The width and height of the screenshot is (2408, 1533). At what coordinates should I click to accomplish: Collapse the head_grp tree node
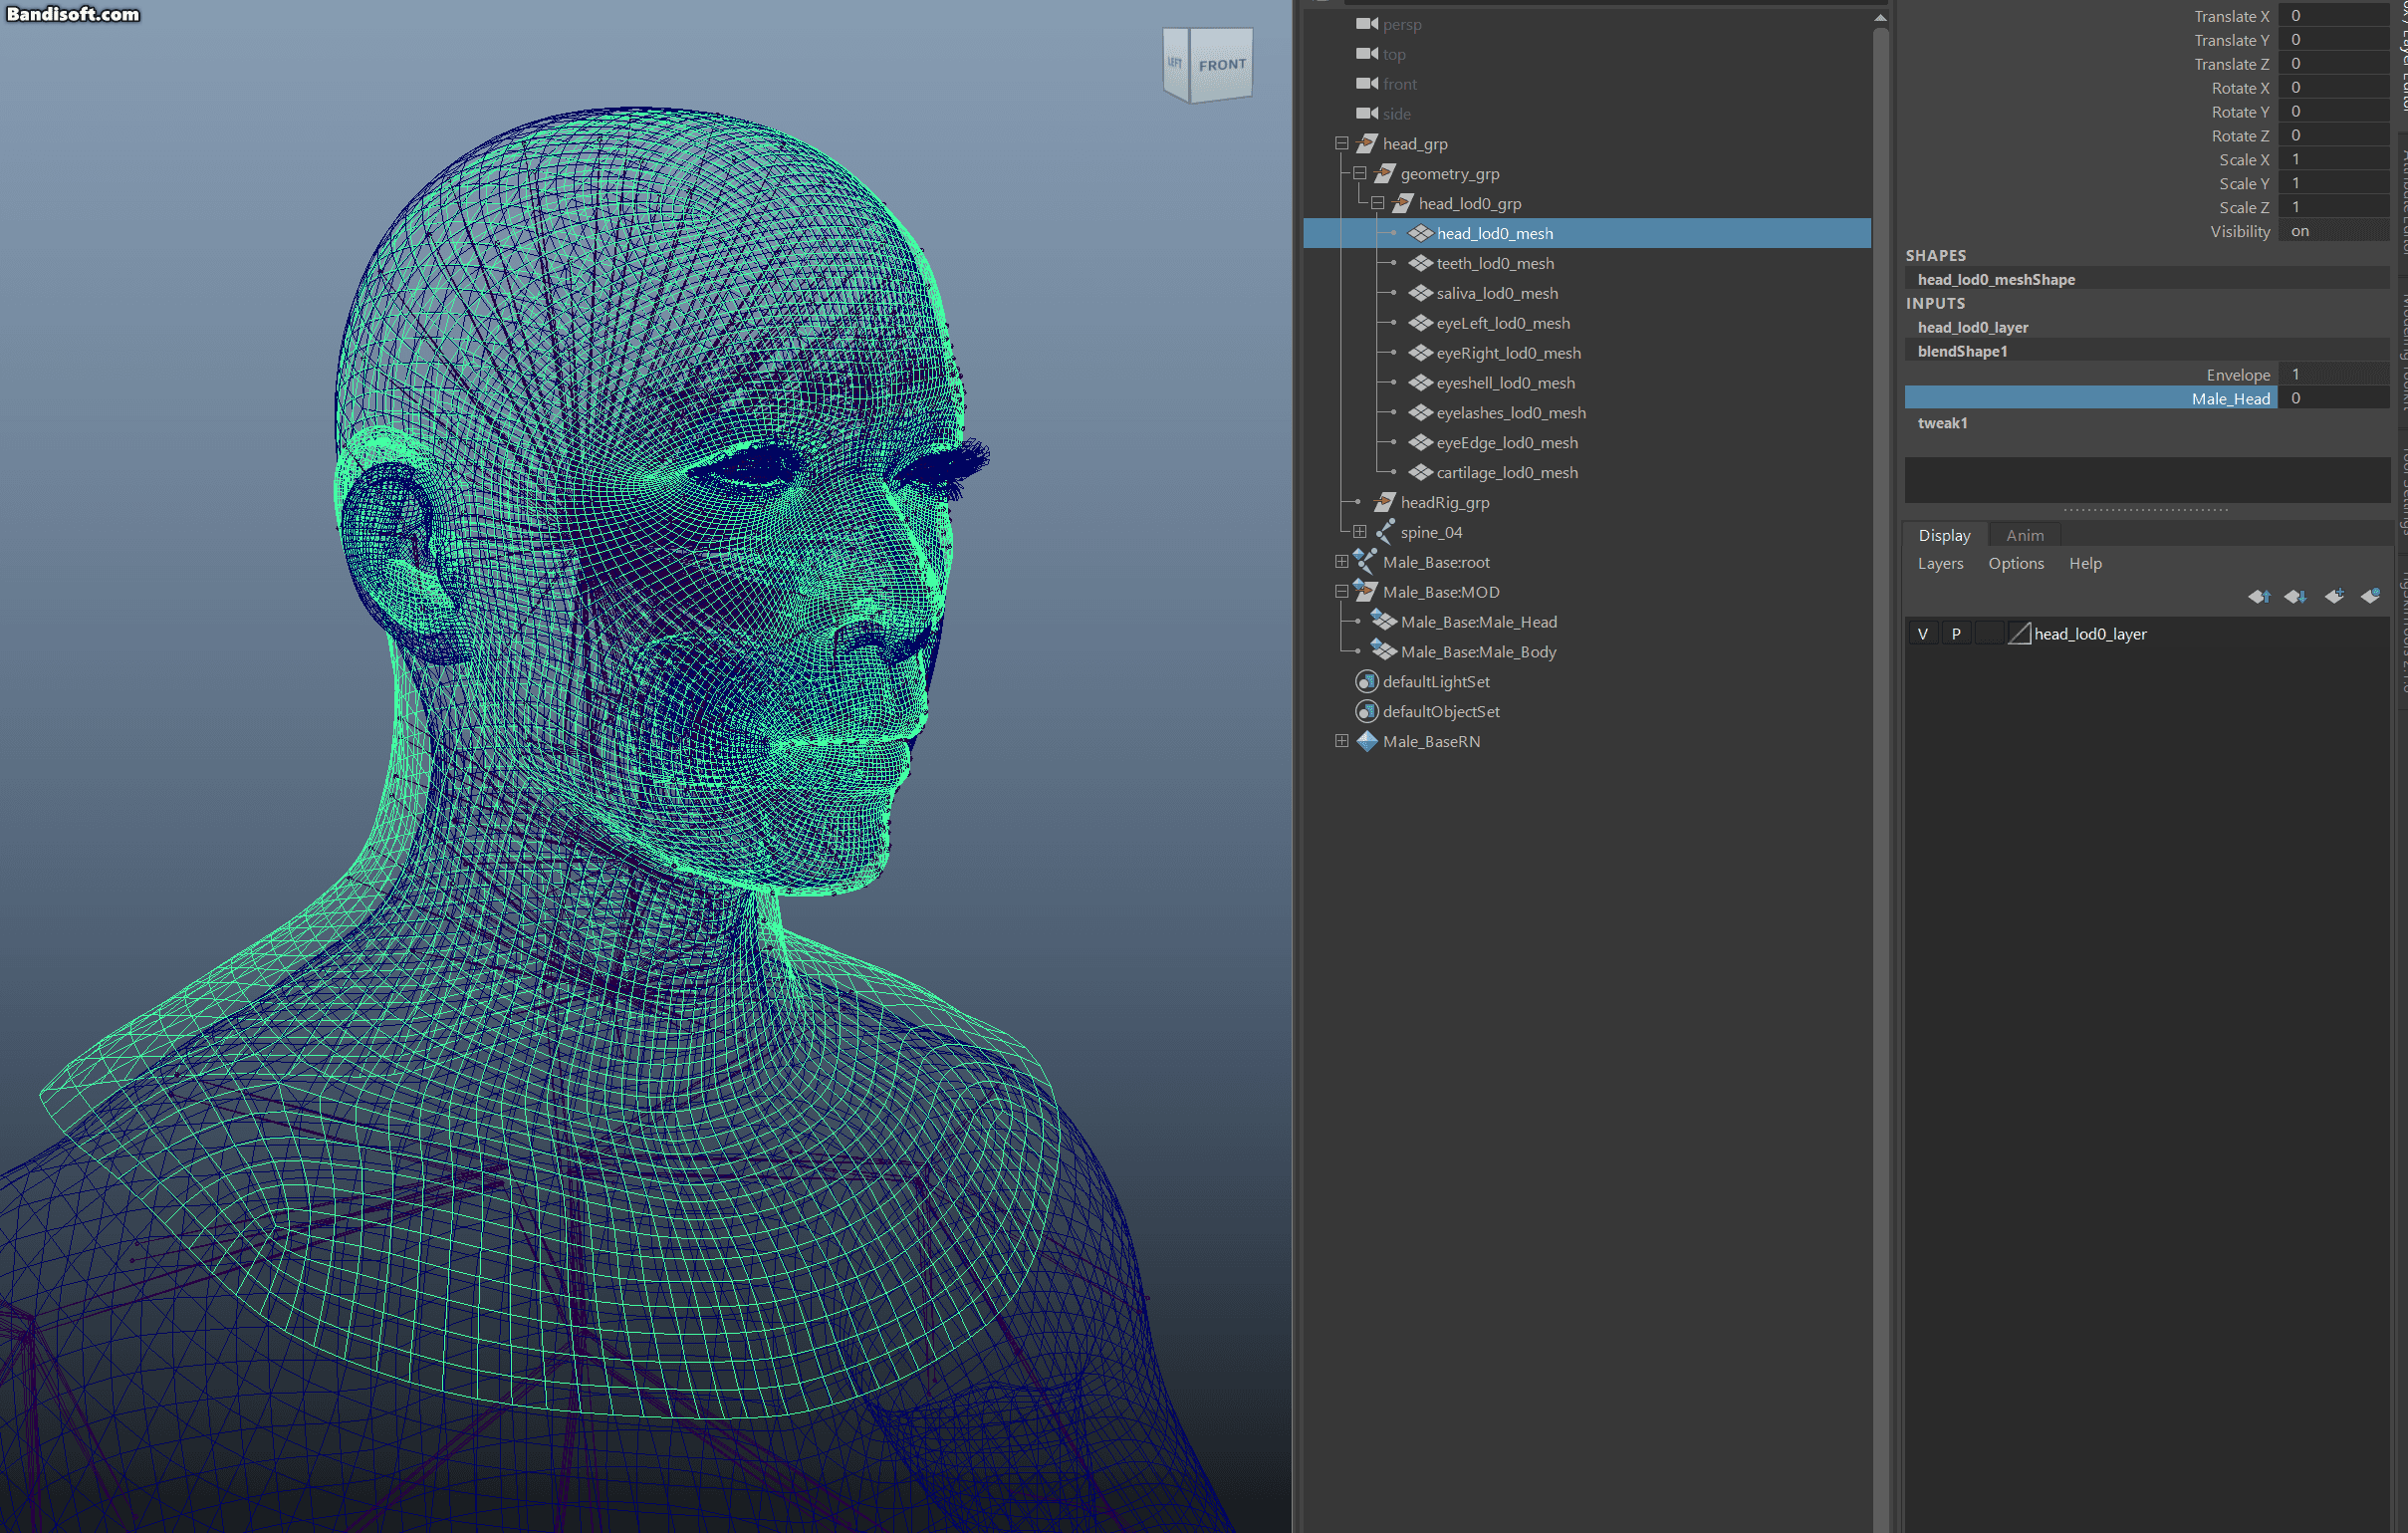point(1342,143)
